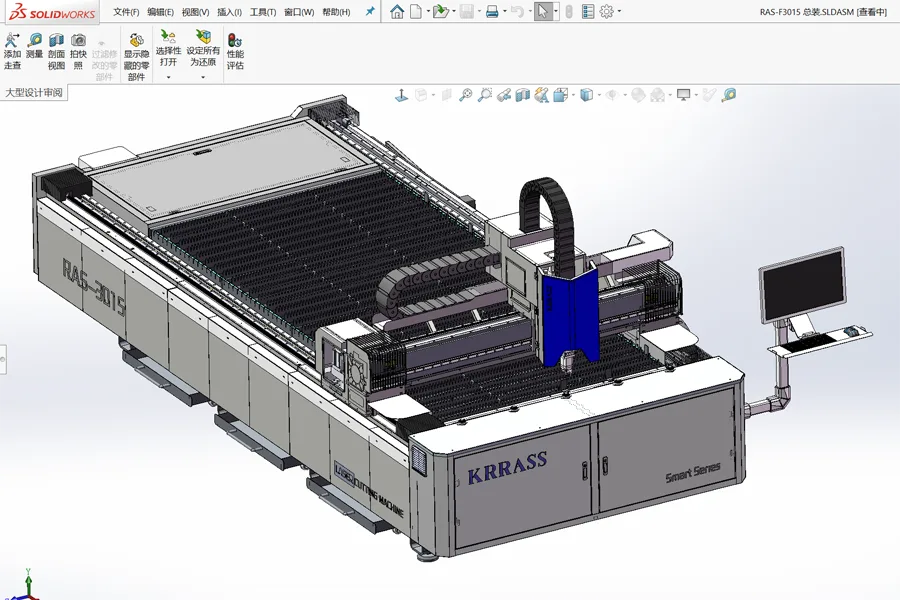Toggle the menu bar pin icon
The height and width of the screenshot is (600, 900).
370,11
